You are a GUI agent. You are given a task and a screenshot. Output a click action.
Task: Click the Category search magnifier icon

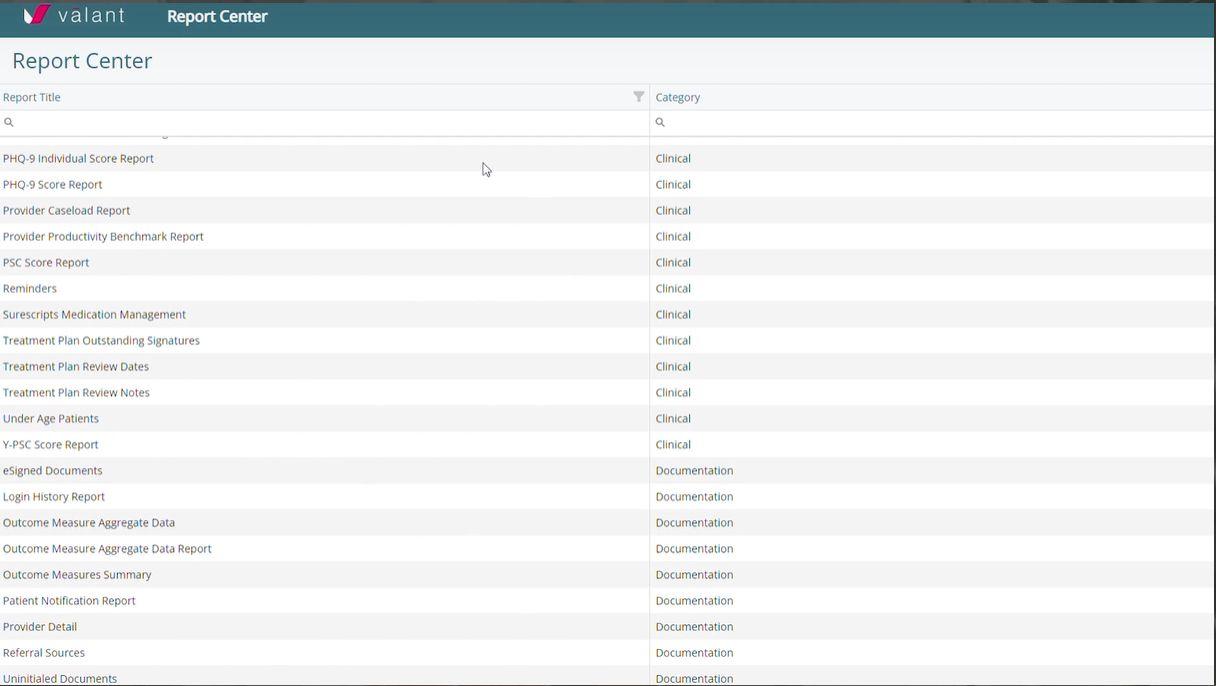660,122
